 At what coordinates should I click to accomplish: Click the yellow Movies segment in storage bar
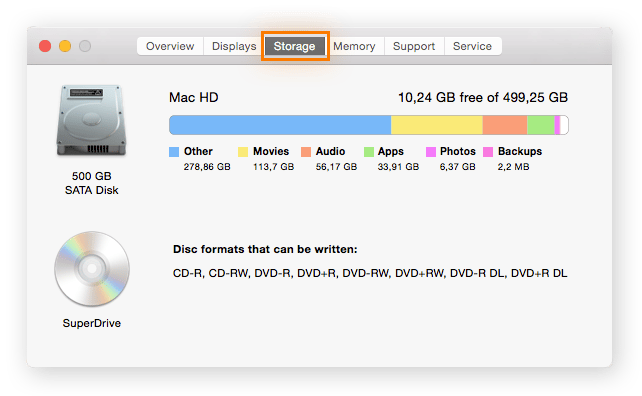pos(437,125)
